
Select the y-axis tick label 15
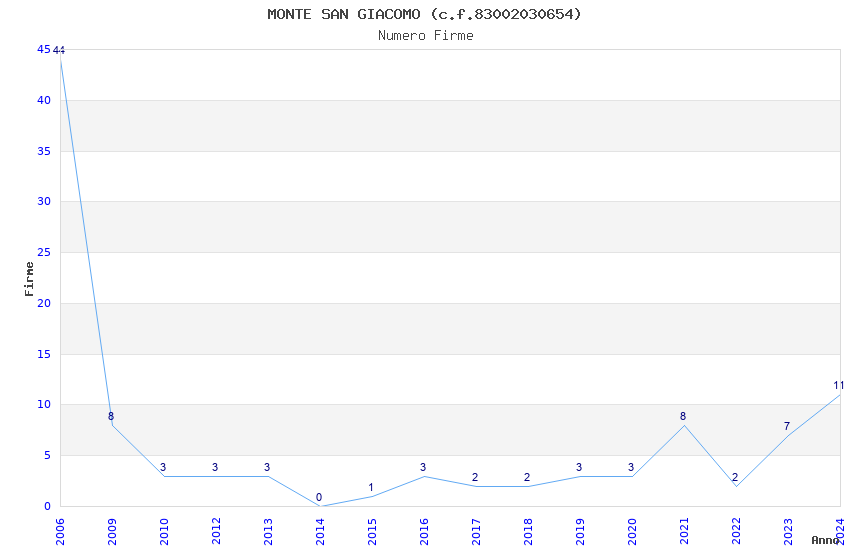44,354
